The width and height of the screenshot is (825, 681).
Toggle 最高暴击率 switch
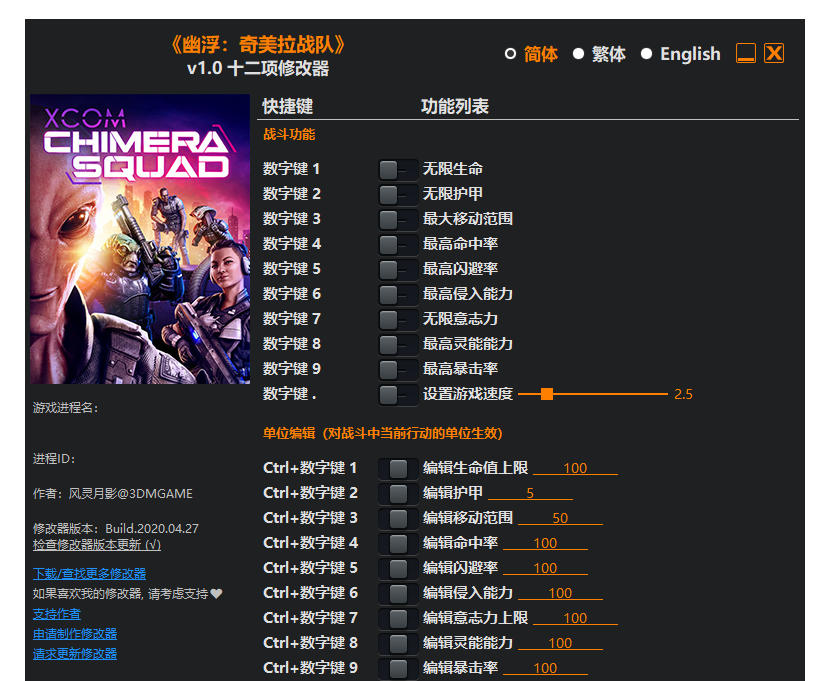(x=398, y=369)
